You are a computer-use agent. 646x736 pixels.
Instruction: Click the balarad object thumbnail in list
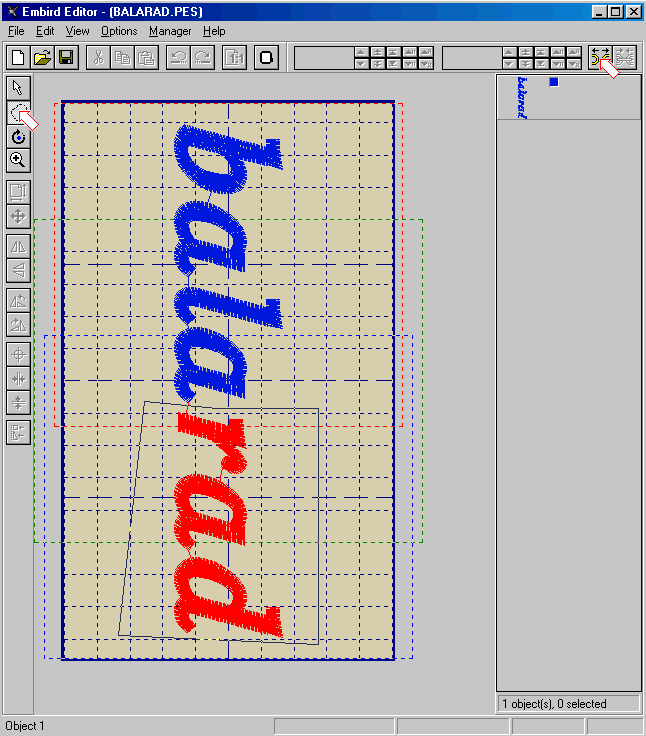coord(522,98)
